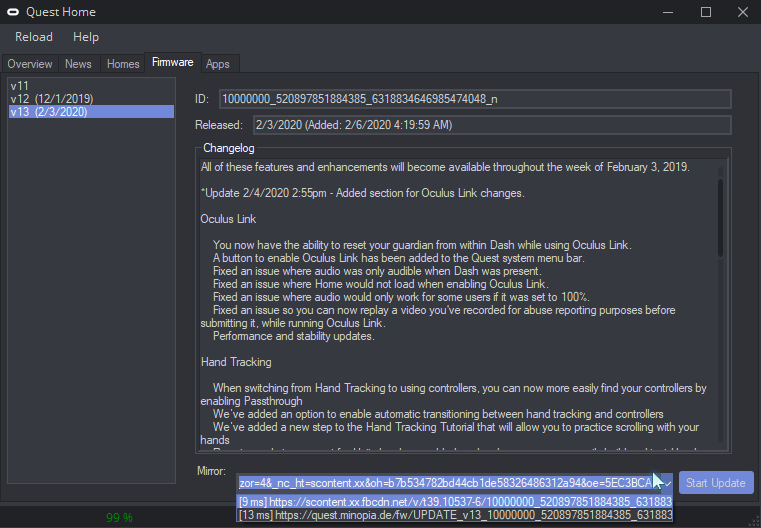Minimize the Quest Home window

tap(668, 12)
